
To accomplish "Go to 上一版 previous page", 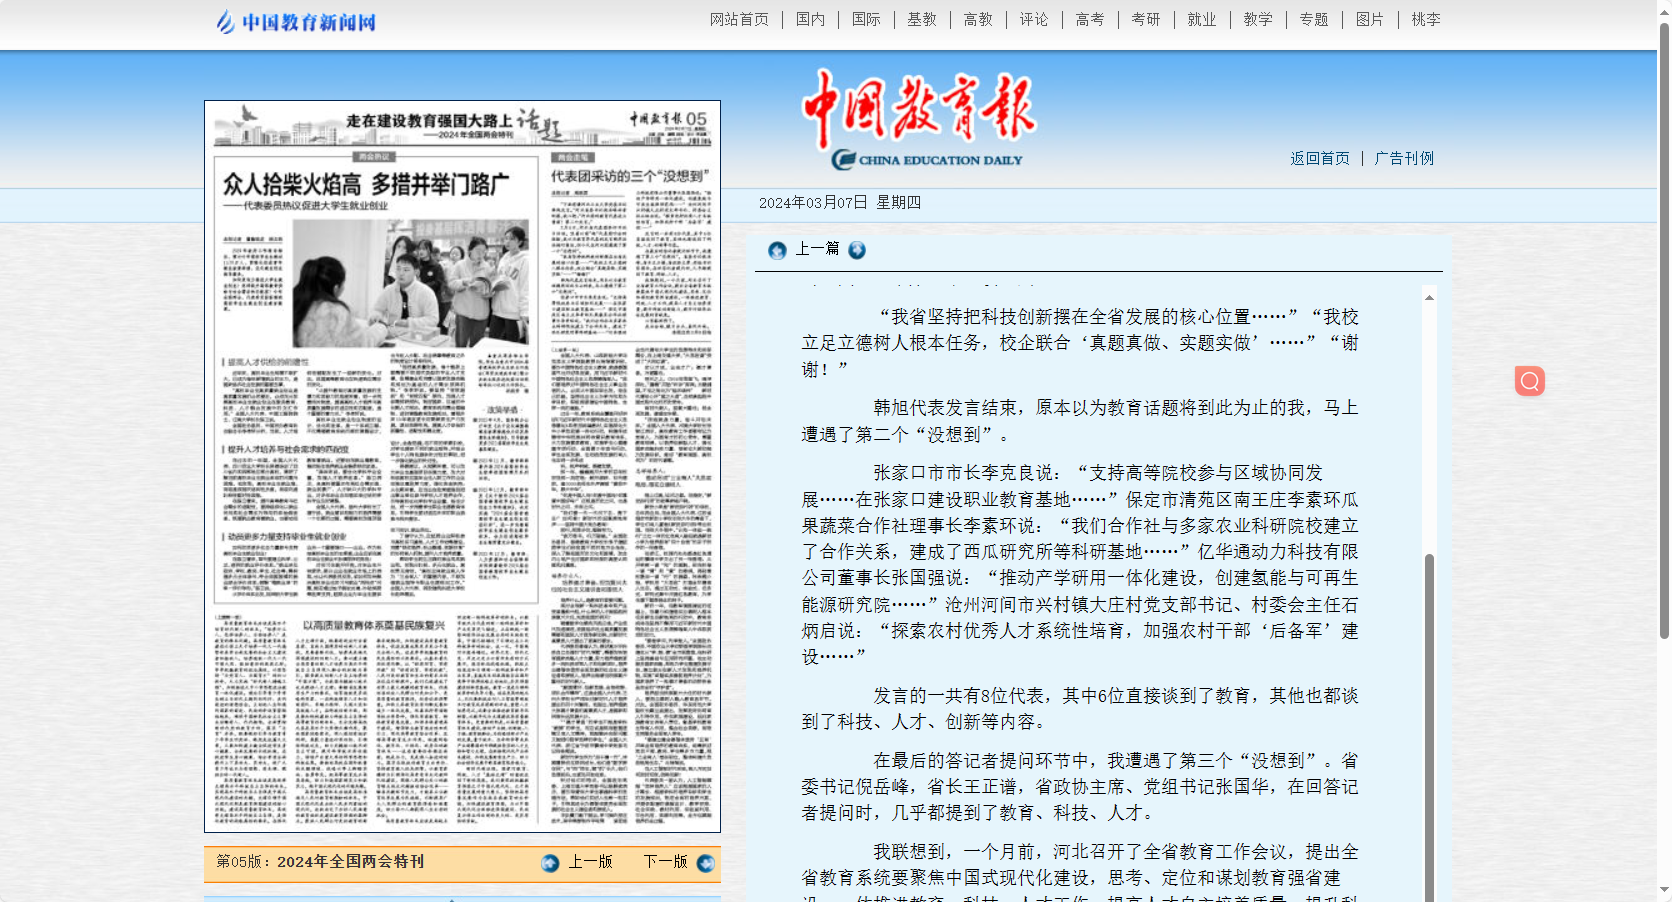I will coord(590,862).
